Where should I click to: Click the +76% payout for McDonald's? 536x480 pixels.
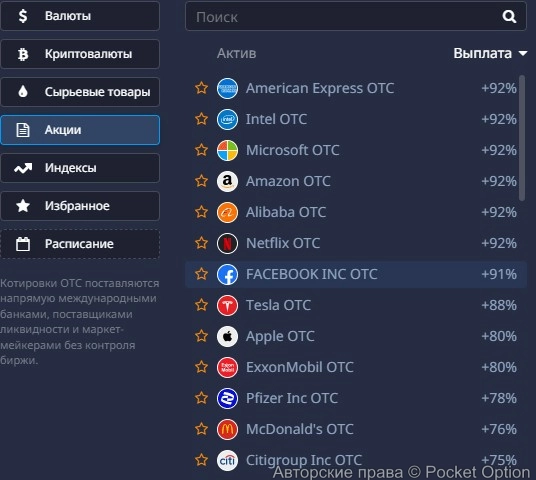pos(499,429)
